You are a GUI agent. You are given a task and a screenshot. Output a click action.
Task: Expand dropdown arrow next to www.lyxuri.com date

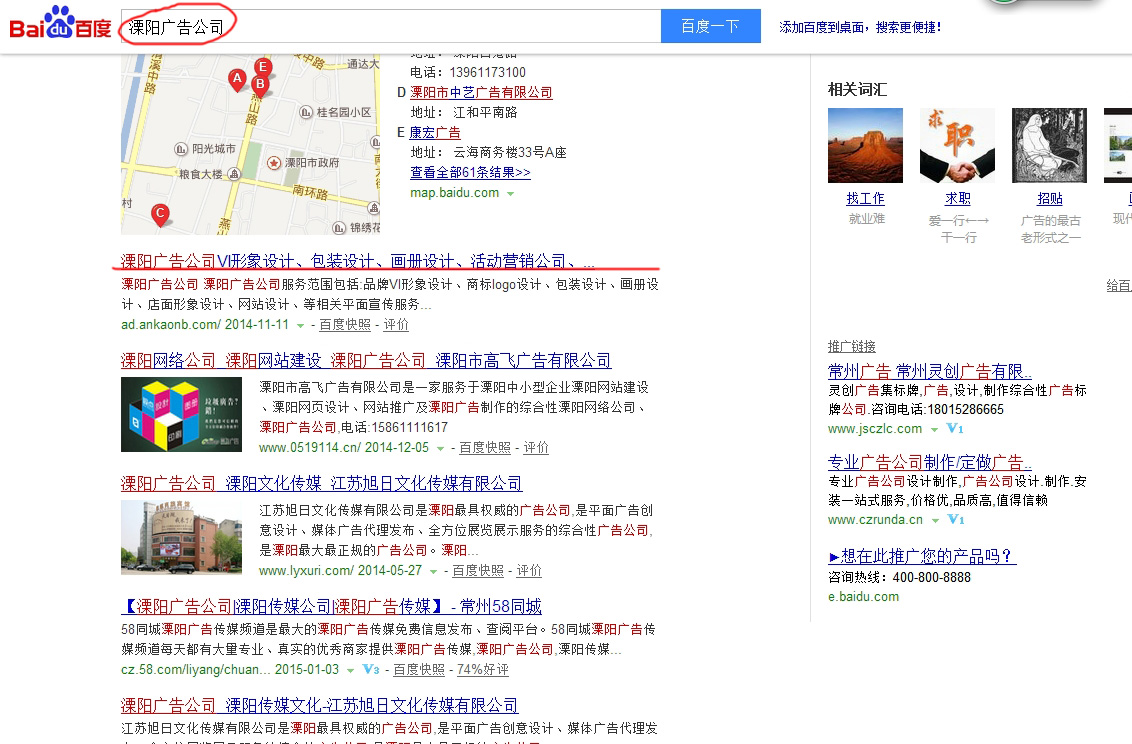click(x=434, y=571)
